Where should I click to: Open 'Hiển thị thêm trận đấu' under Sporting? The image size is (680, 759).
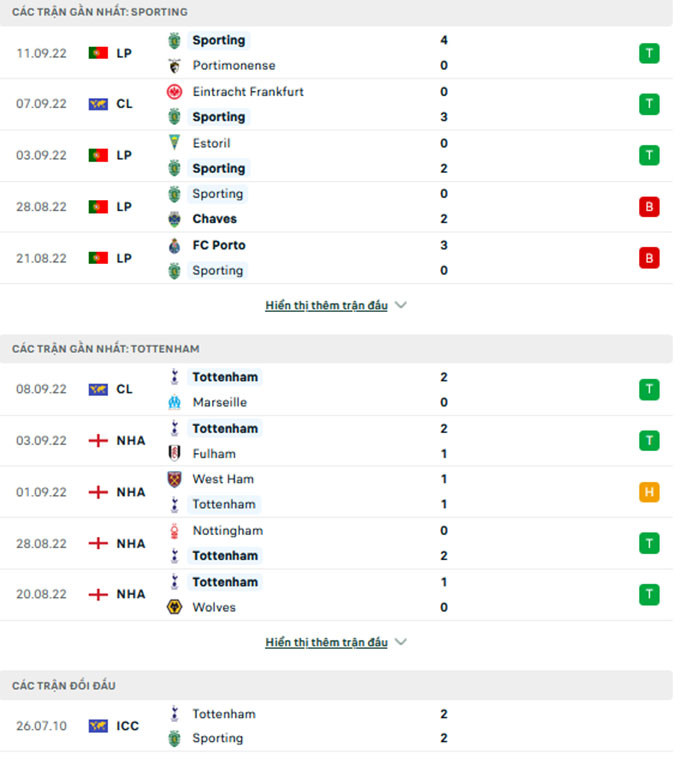[326, 306]
